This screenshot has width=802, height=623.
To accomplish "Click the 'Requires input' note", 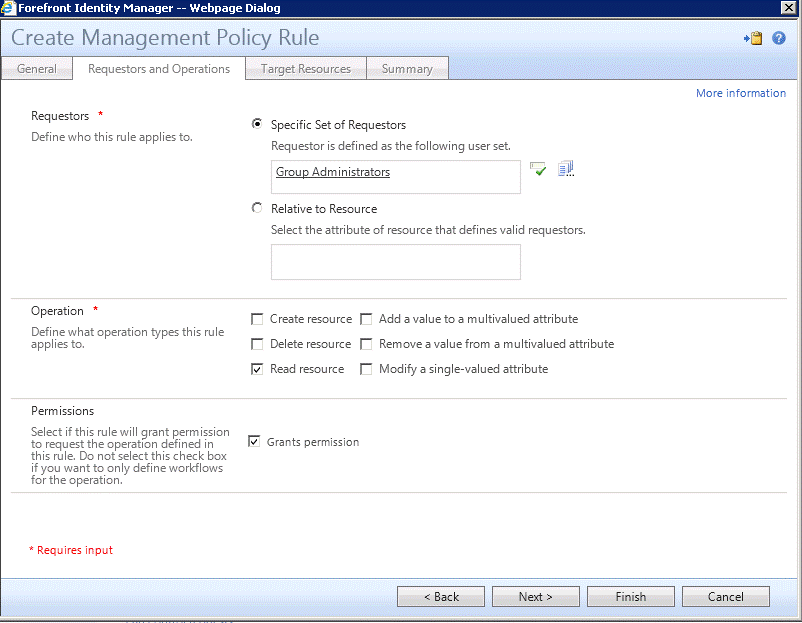I will [71, 550].
